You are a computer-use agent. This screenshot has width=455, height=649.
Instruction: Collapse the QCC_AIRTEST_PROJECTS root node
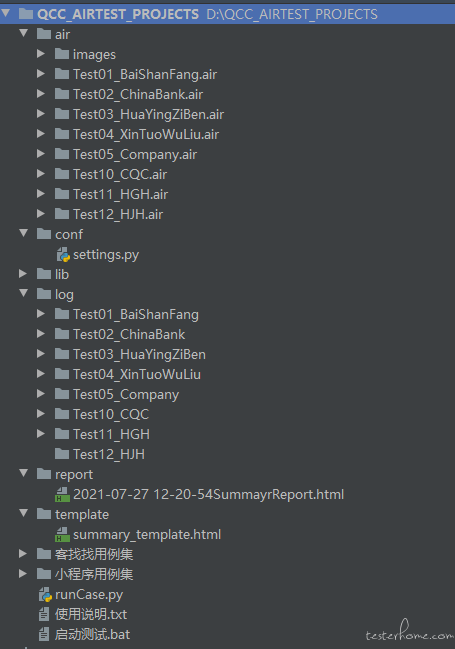[5, 13]
